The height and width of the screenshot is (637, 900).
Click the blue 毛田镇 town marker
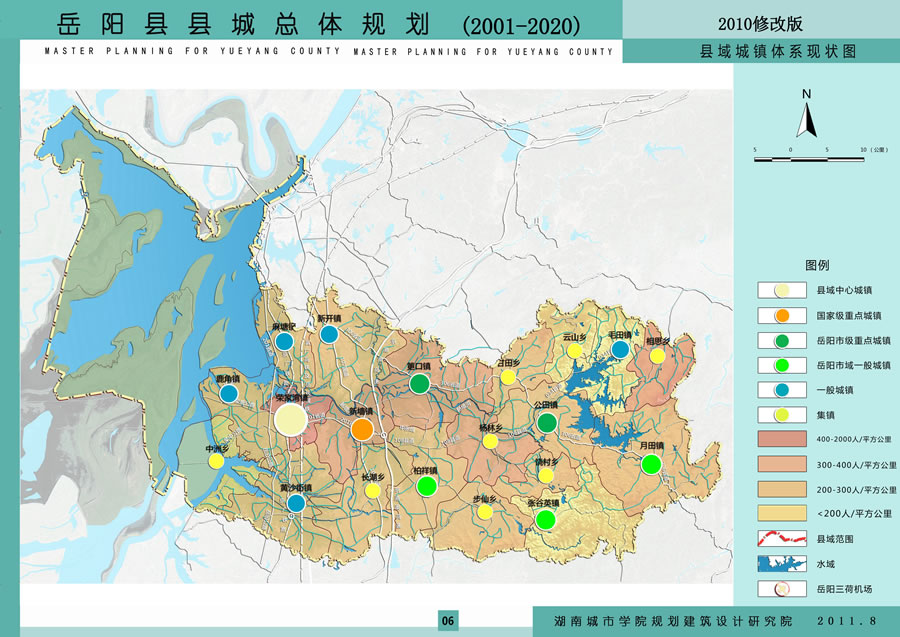[x=621, y=349]
